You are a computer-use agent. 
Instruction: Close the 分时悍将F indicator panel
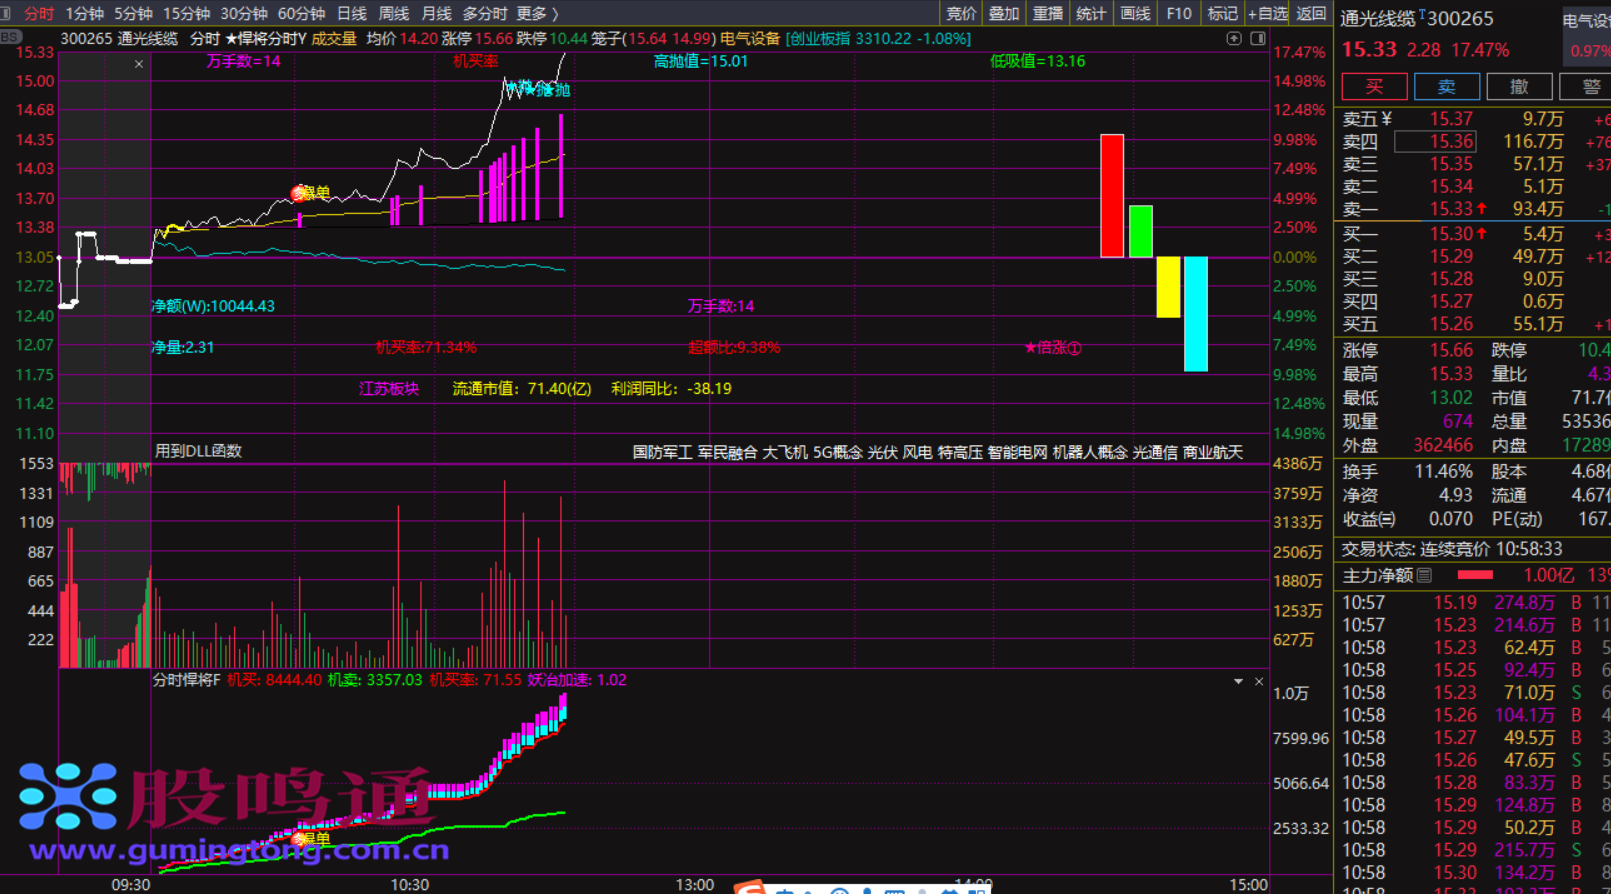pos(1259,681)
